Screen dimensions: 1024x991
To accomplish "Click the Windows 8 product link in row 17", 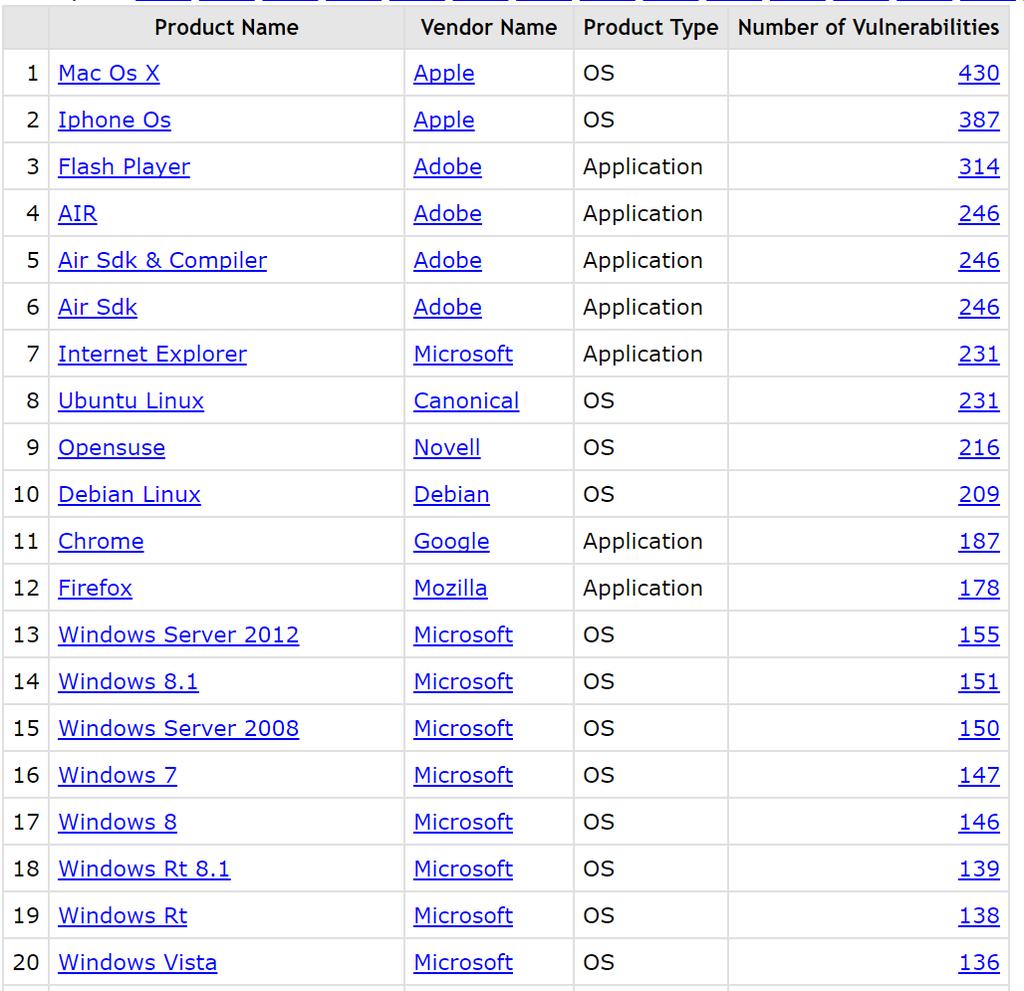I will [118, 822].
